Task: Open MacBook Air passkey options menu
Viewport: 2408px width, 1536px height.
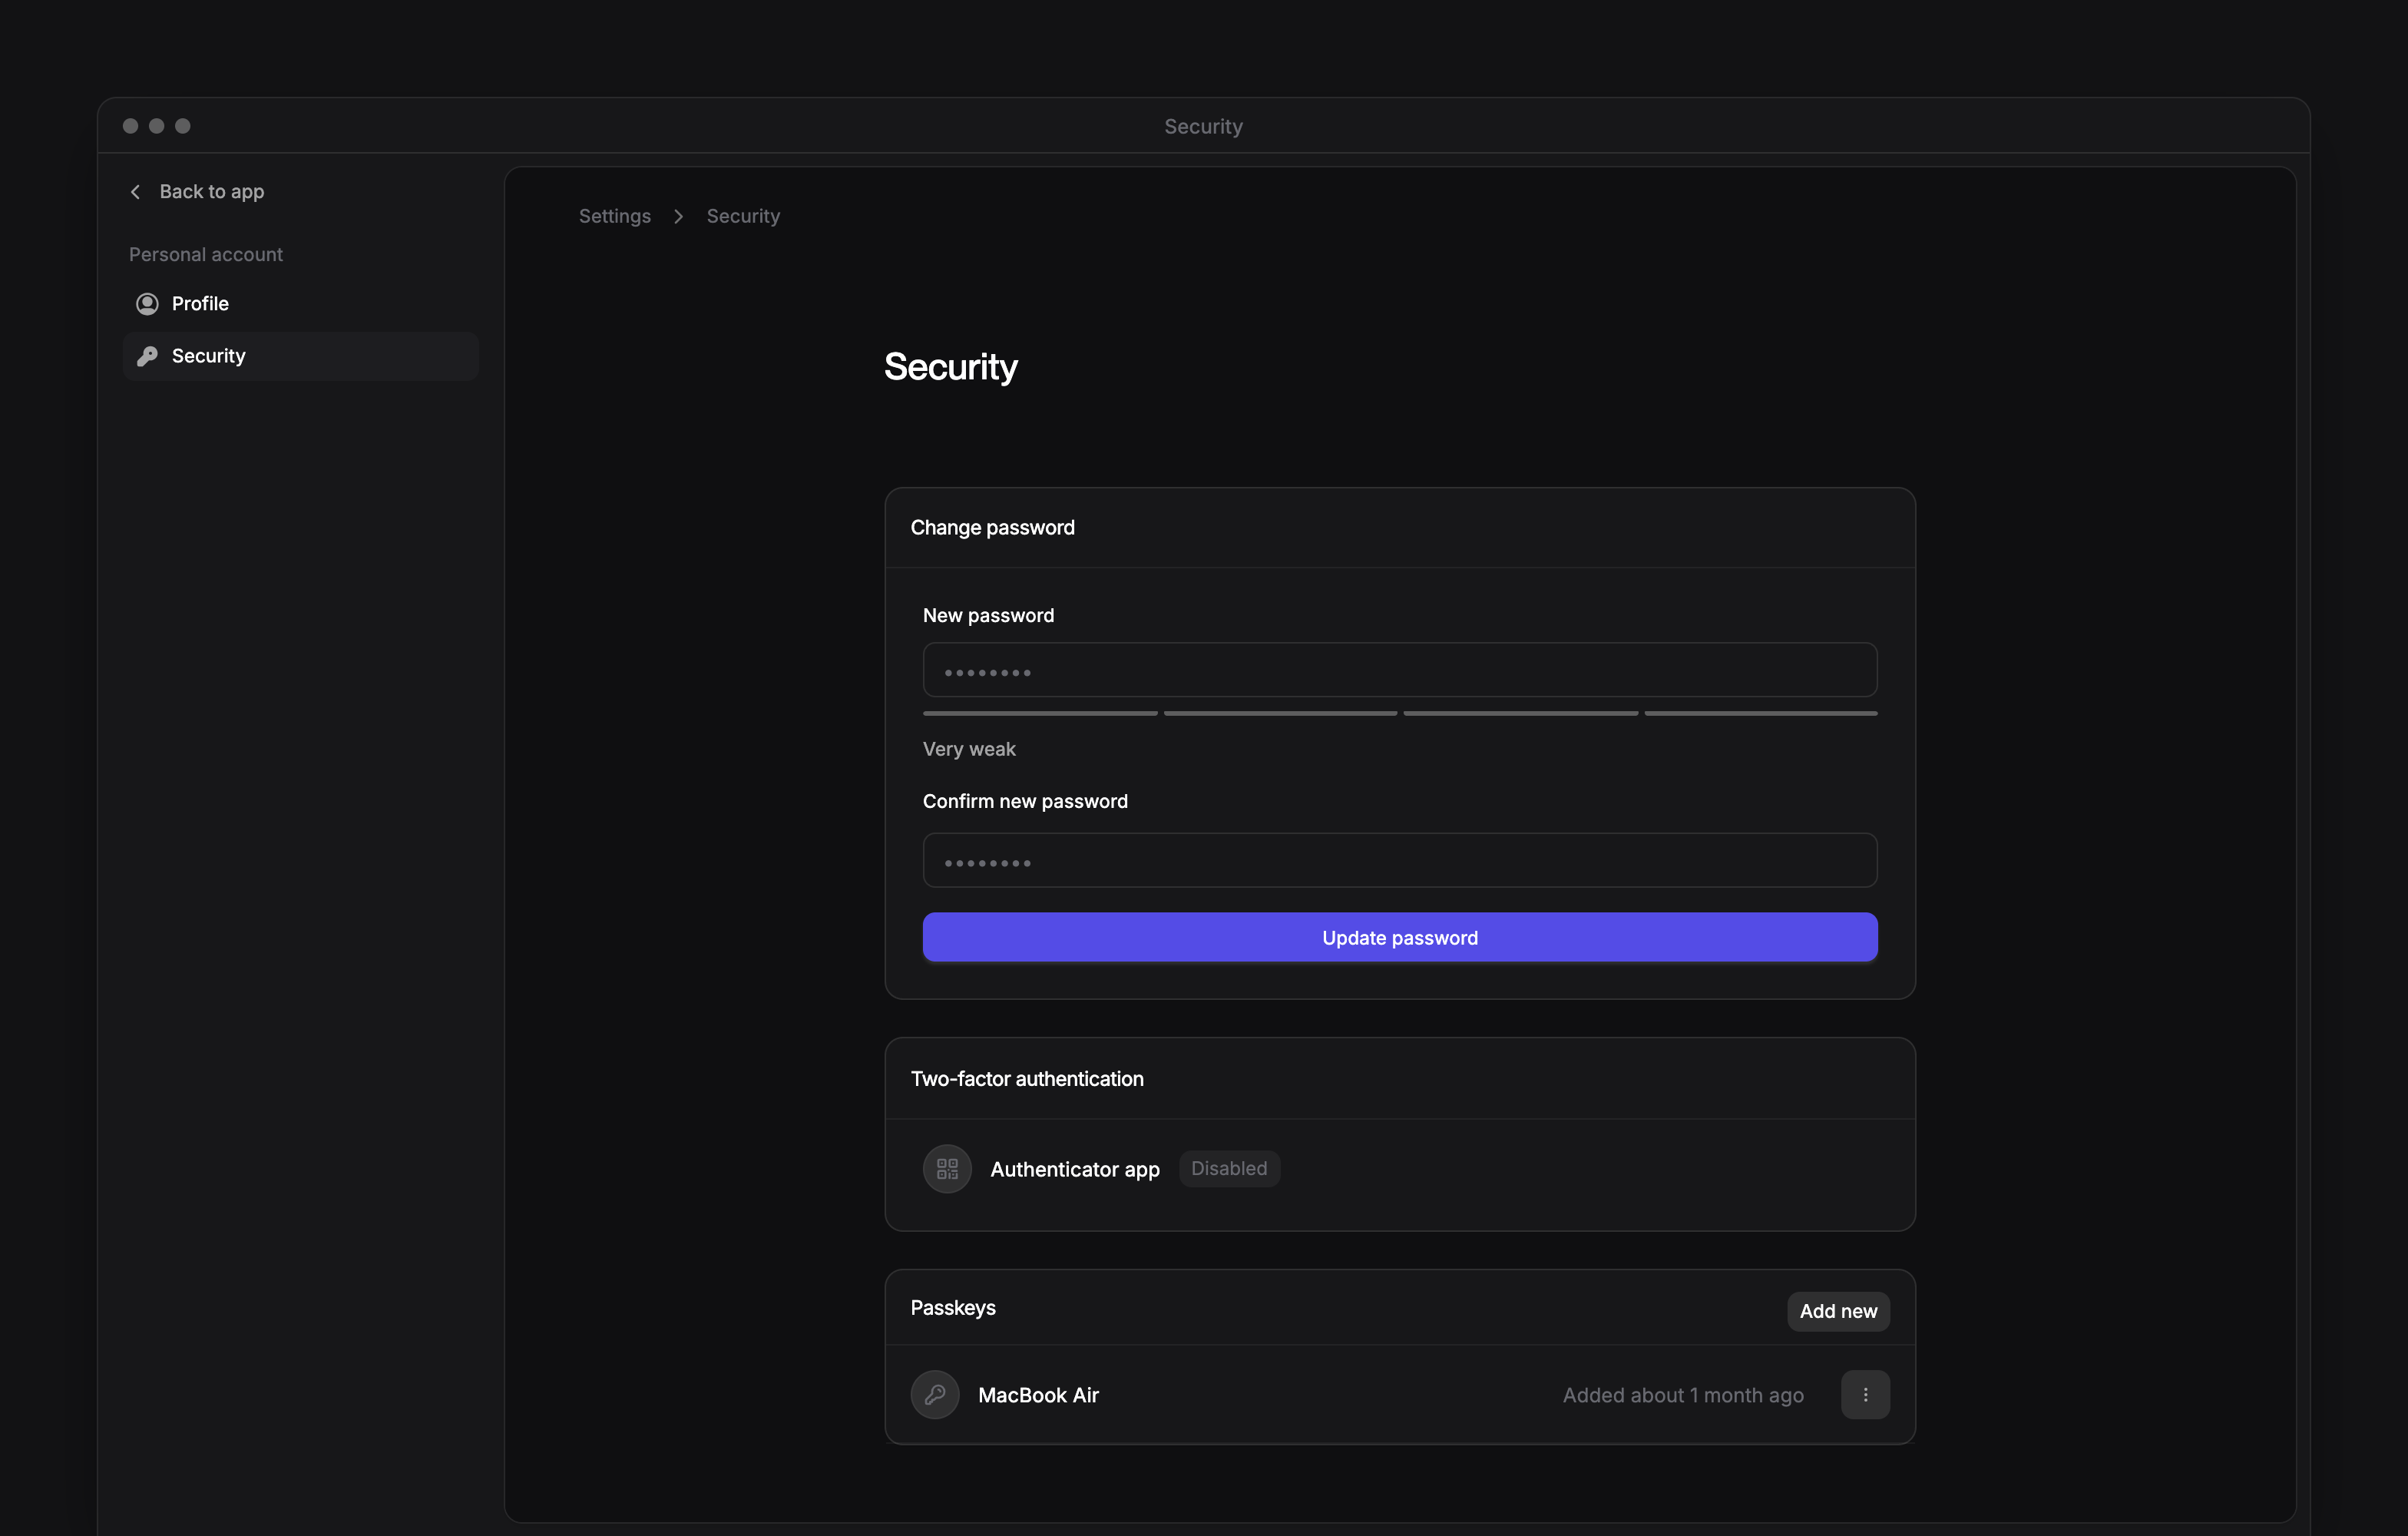Action: [1865, 1395]
